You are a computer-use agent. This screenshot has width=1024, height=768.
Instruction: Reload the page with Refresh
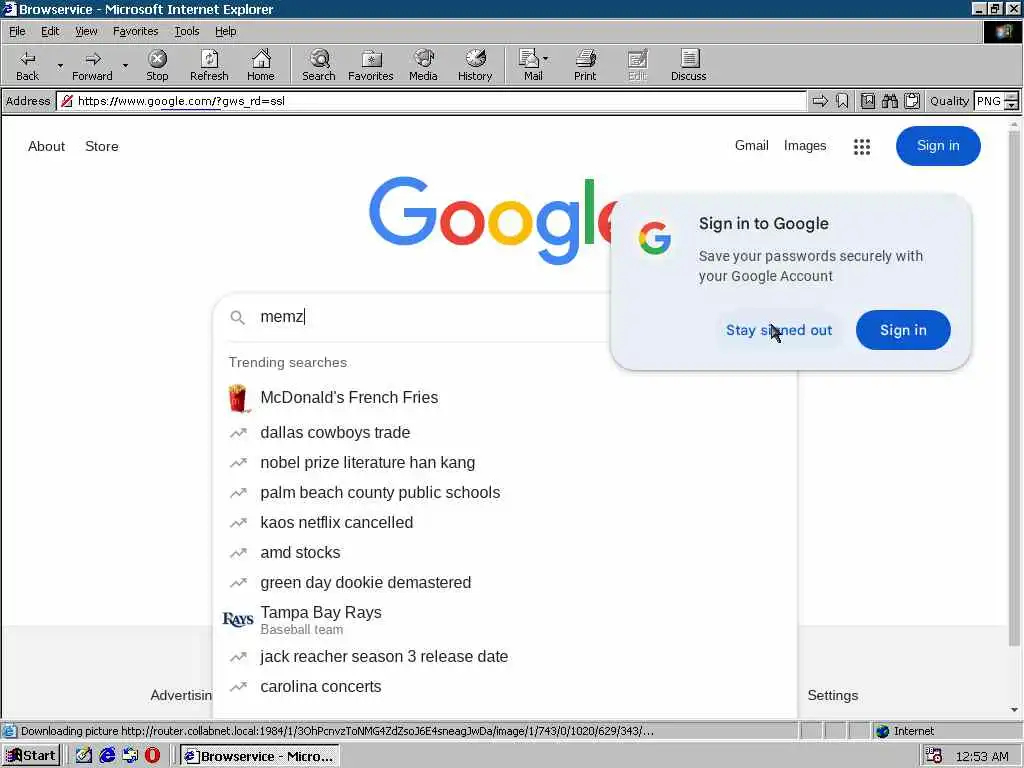209,65
